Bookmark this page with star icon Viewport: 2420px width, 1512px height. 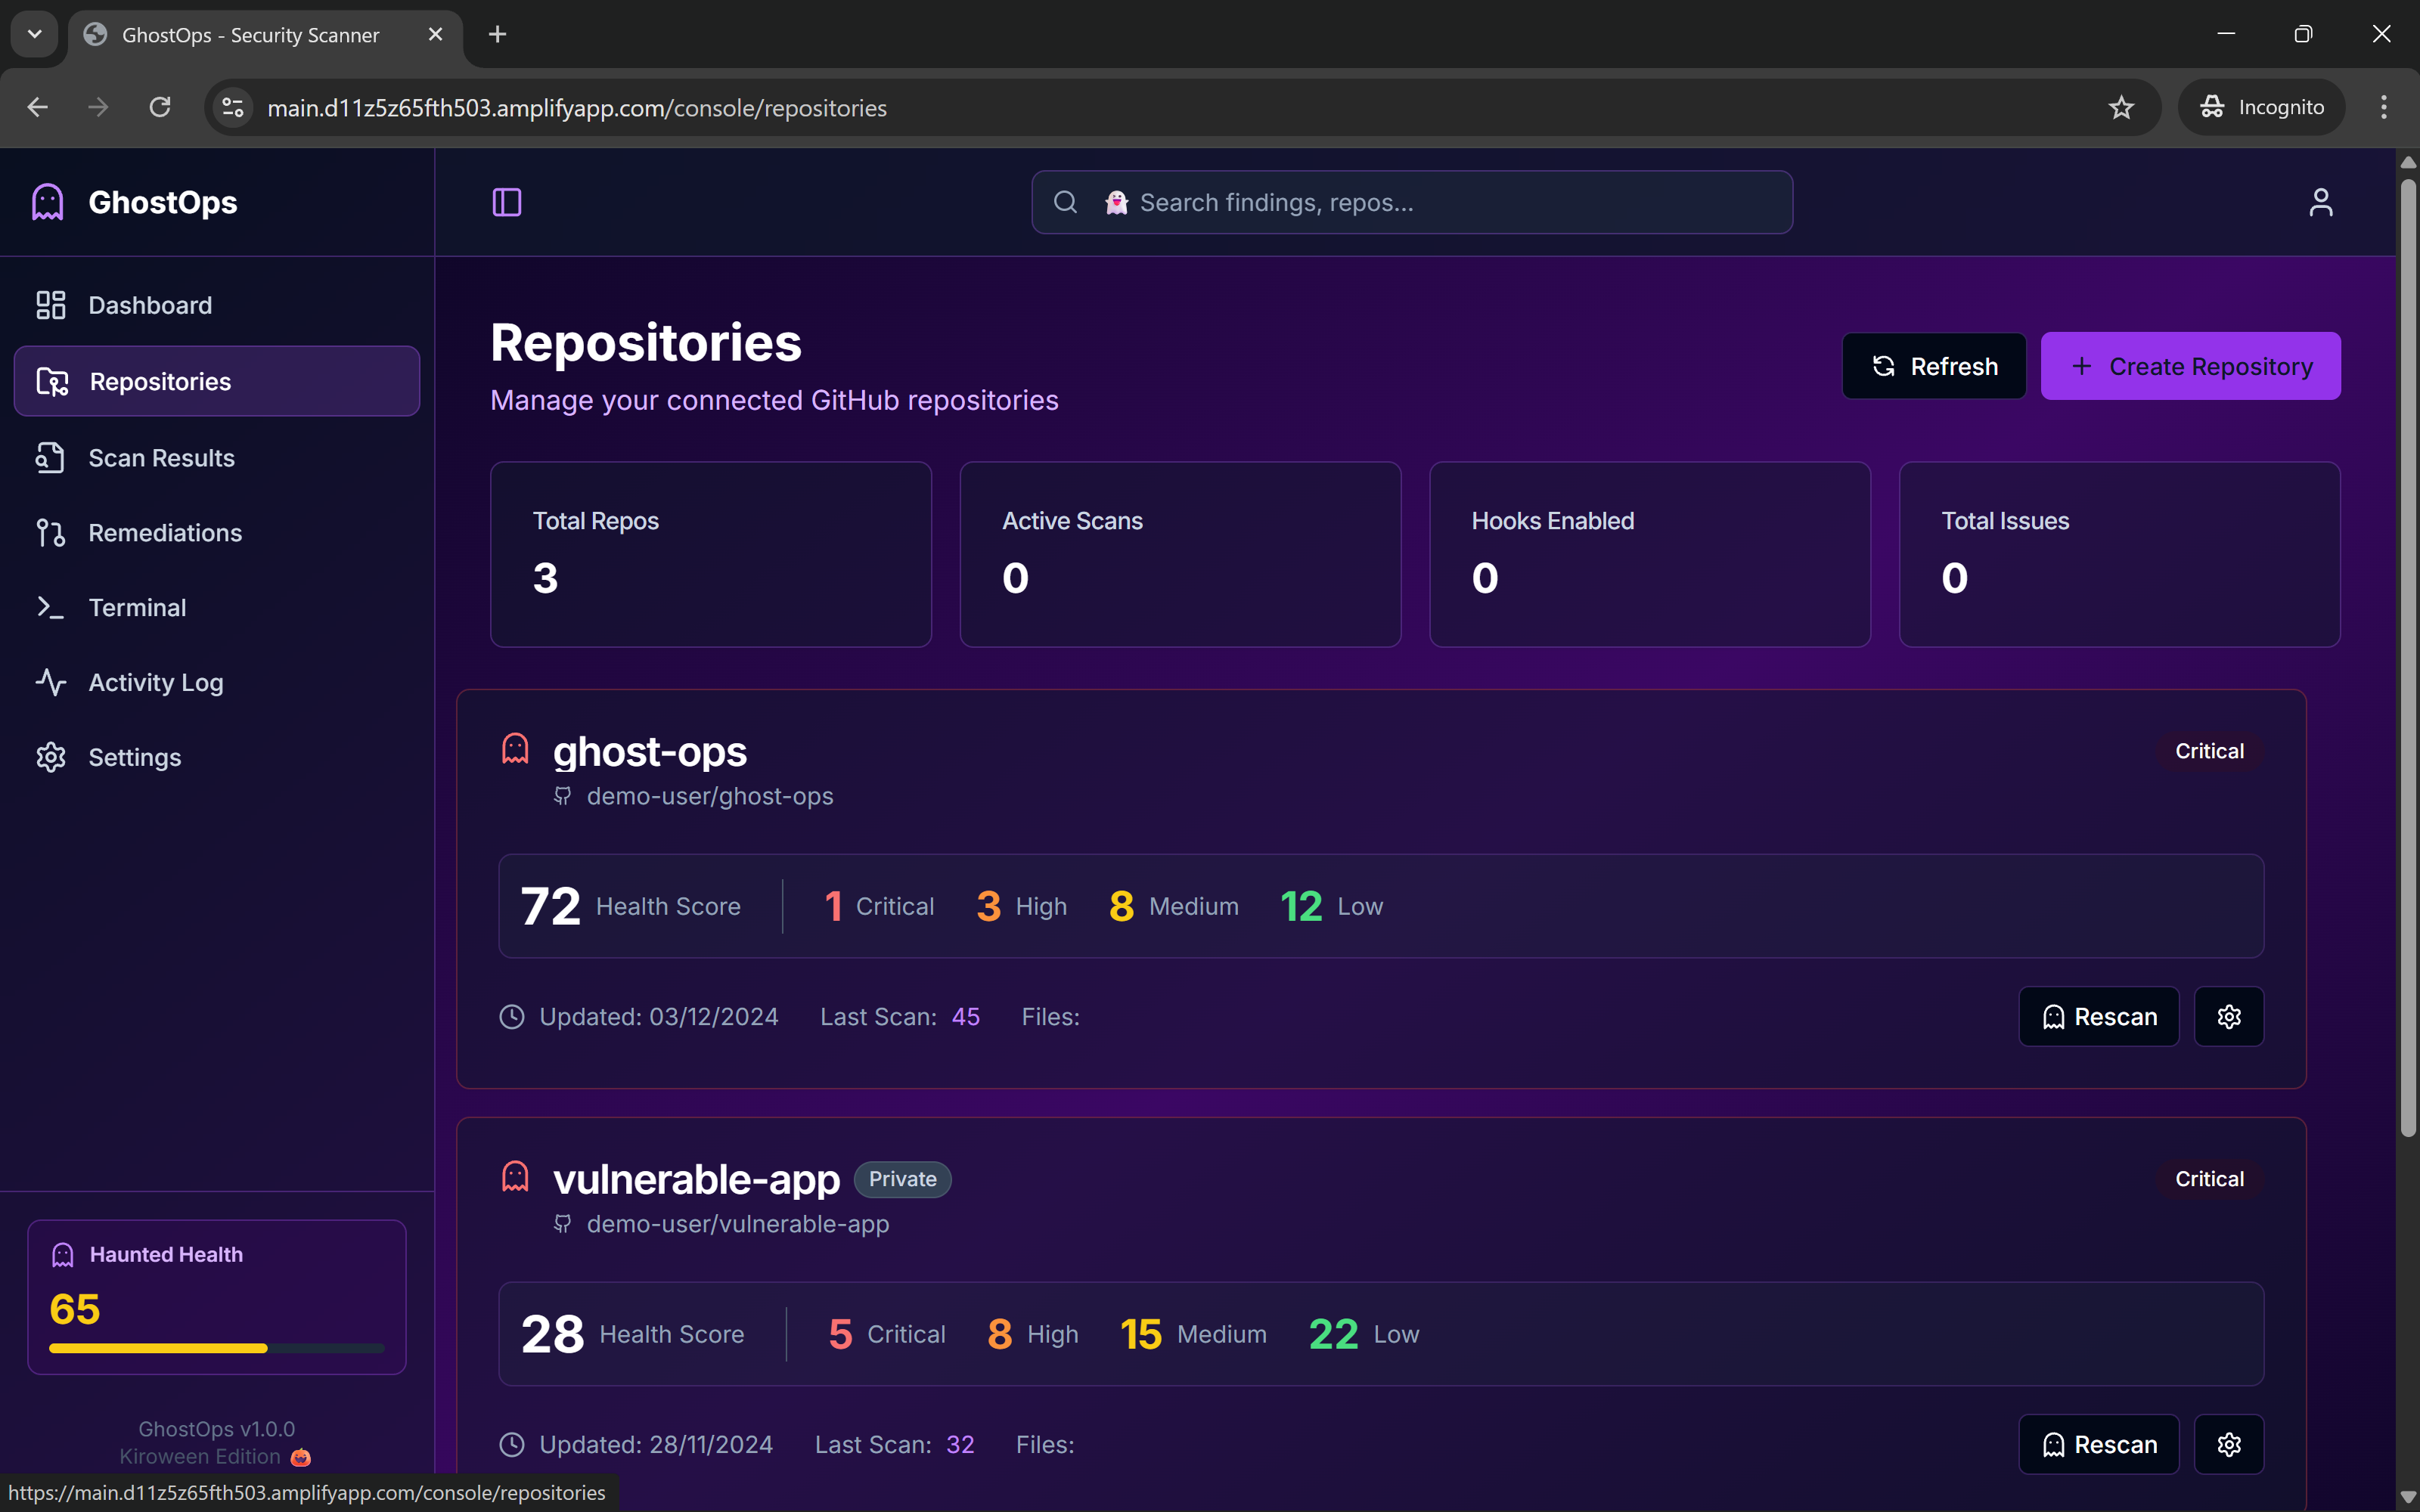tap(2120, 107)
